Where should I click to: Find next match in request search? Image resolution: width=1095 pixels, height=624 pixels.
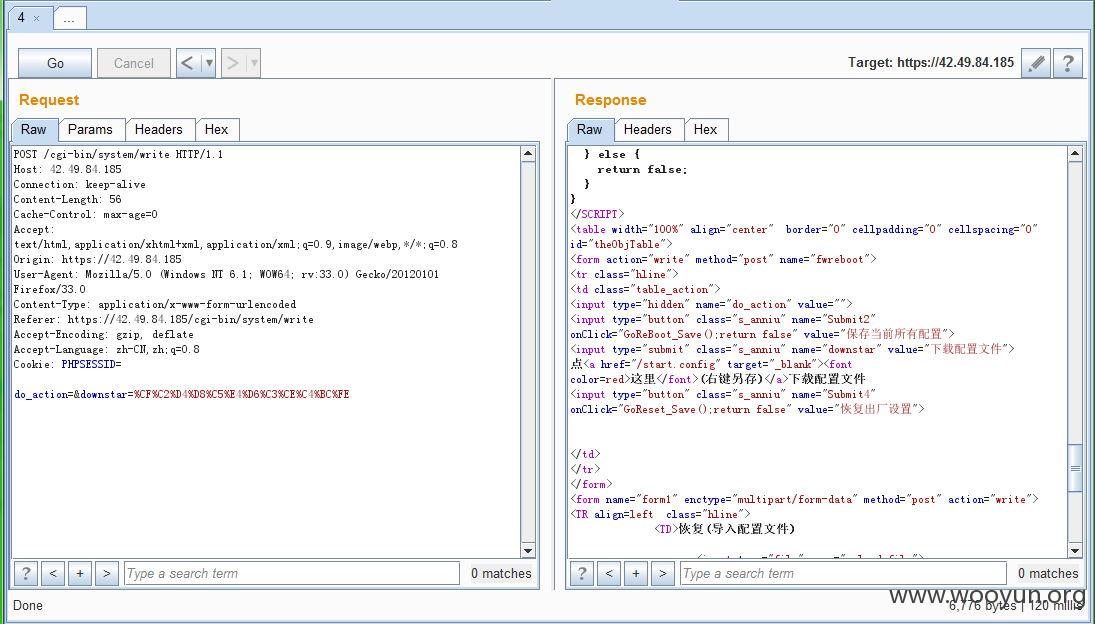[x=106, y=573]
